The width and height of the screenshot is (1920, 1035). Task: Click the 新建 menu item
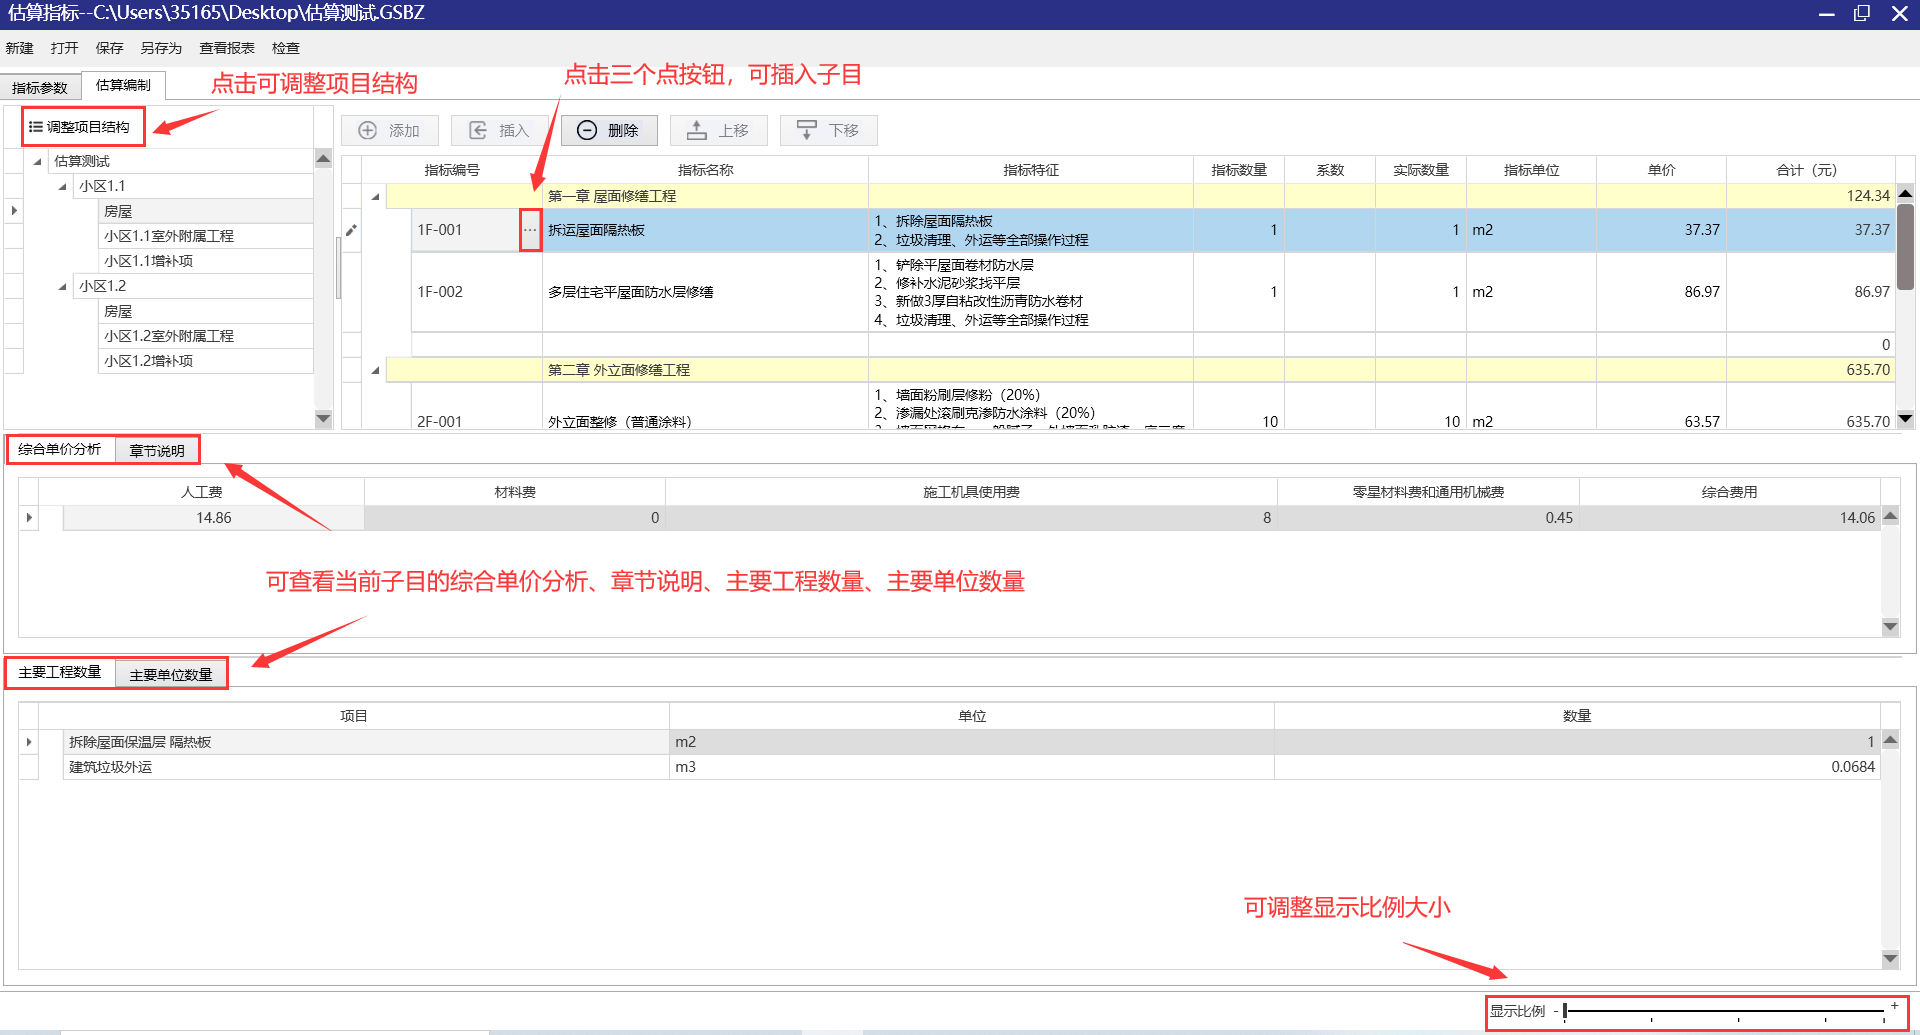(x=19, y=48)
